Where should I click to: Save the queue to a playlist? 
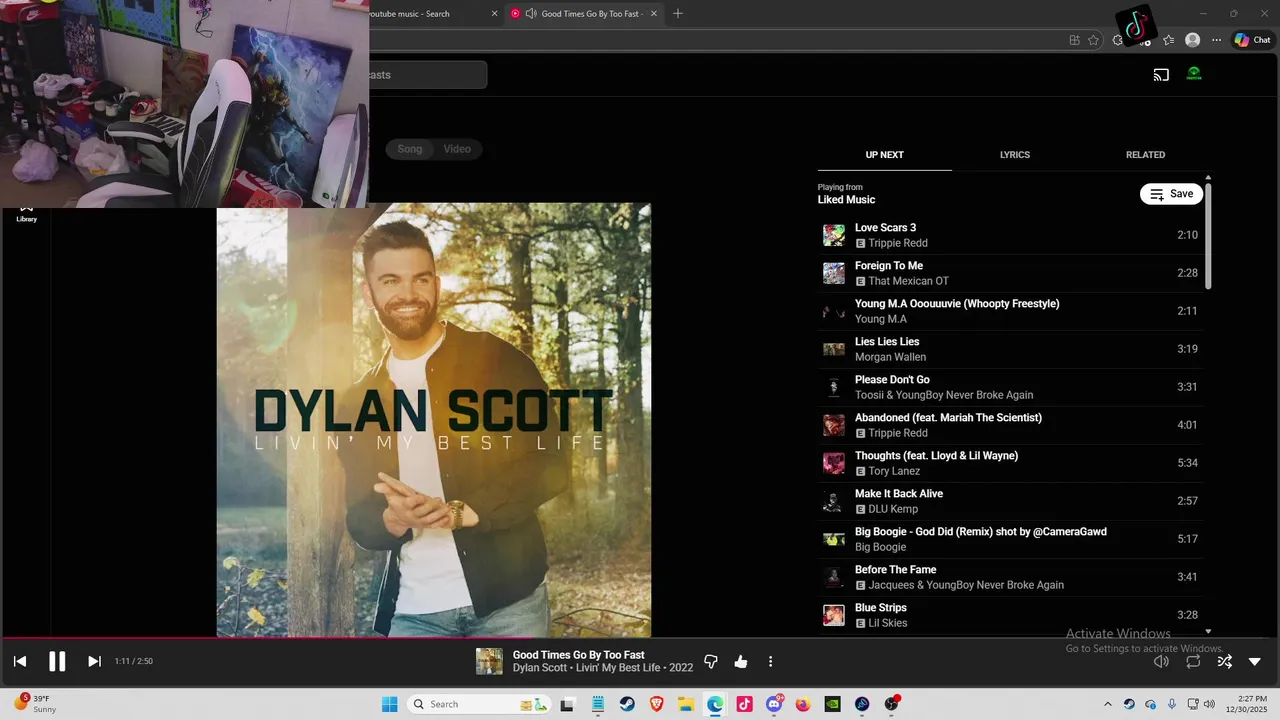[x=1171, y=194]
